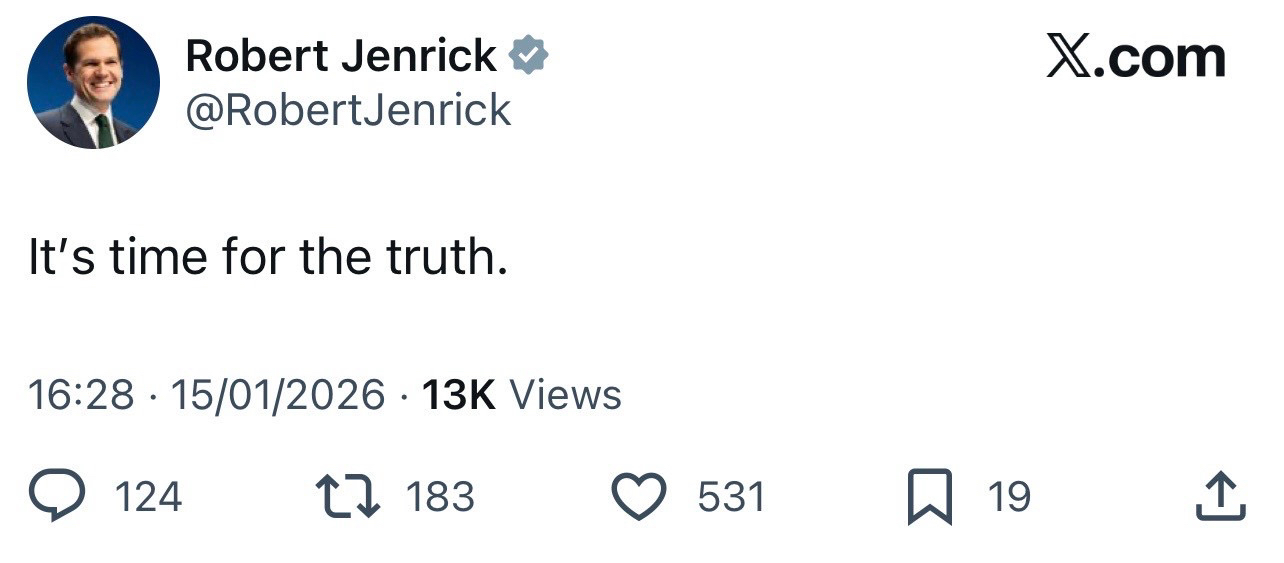
Task: Click the bold 13K view count
Action: point(459,395)
